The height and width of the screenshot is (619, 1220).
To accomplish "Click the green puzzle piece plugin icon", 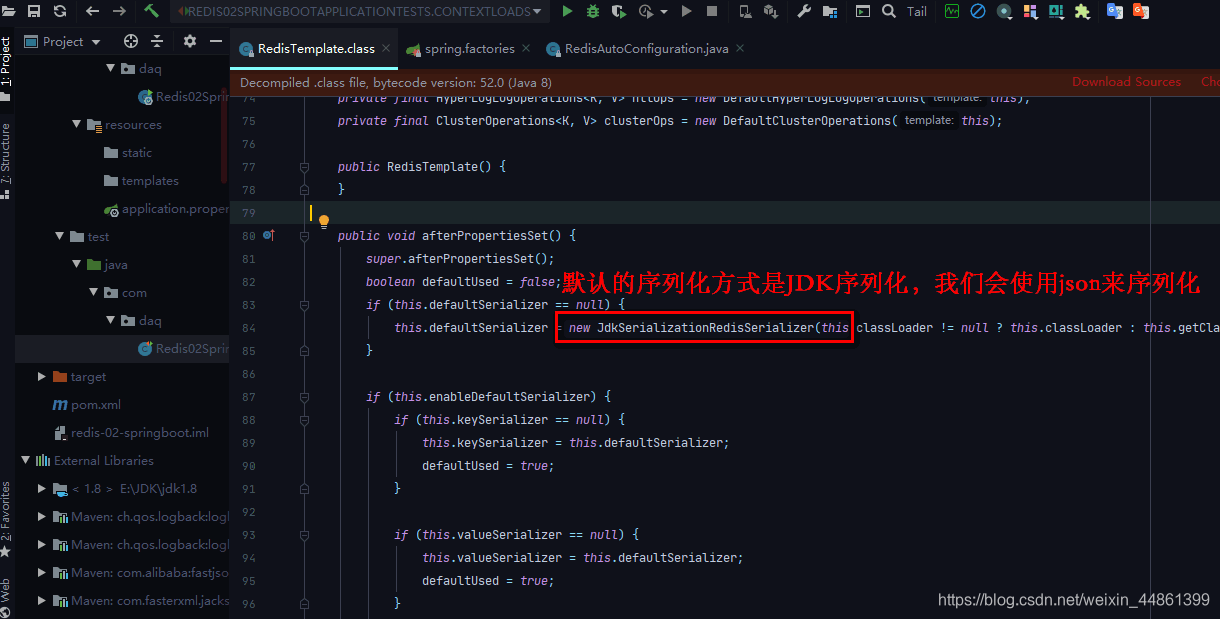I will (1082, 12).
